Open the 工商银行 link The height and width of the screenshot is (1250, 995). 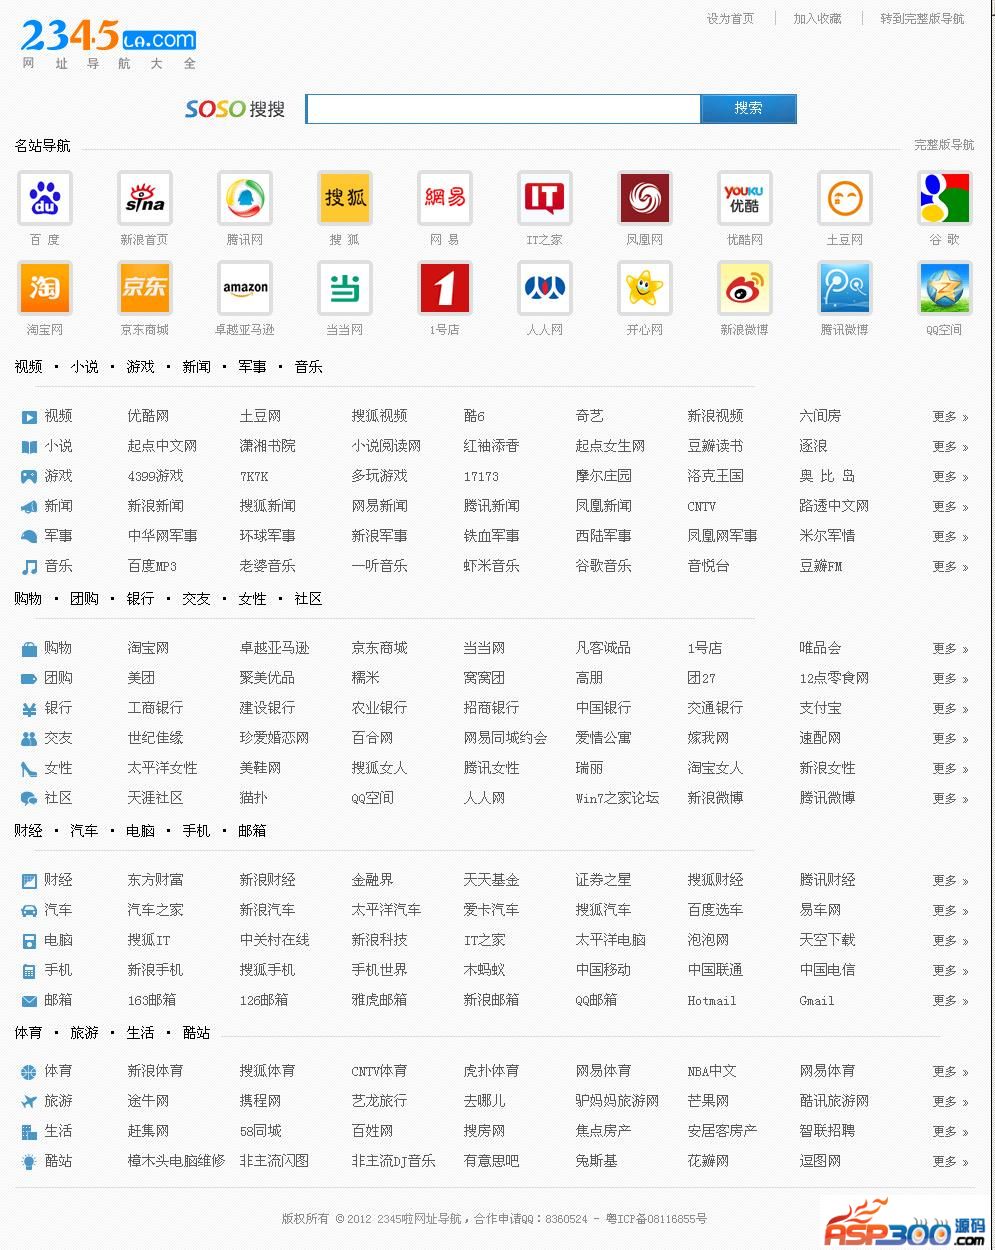click(155, 708)
